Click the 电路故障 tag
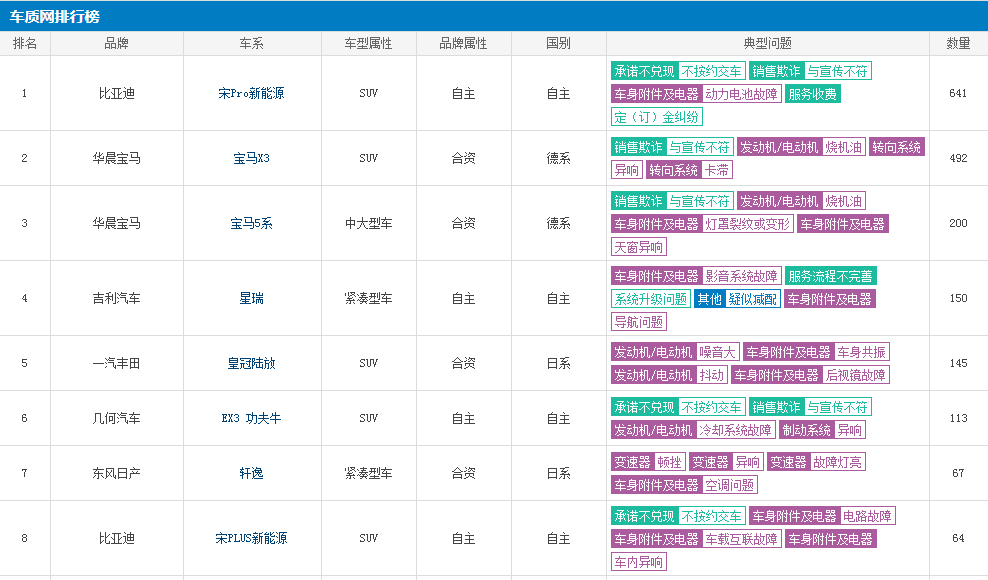This screenshot has width=988, height=580. pos(867,516)
